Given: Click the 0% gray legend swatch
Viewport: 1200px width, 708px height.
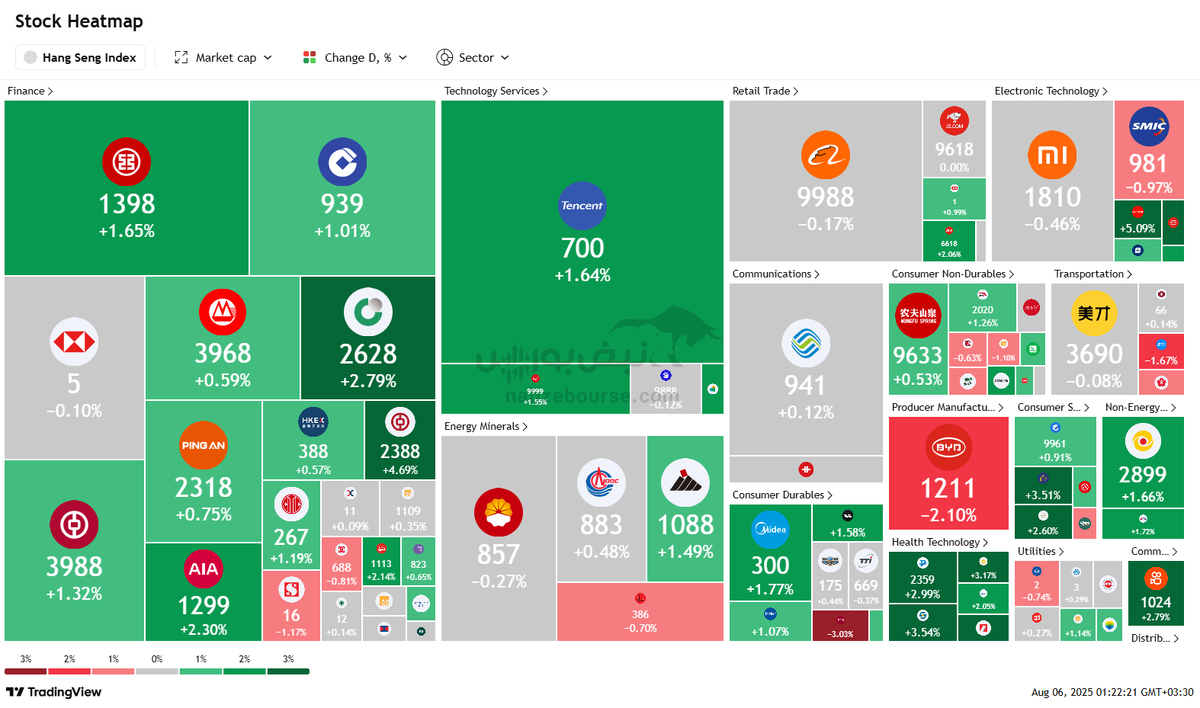Looking at the screenshot, I should pyautogui.click(x=157, y=671).
